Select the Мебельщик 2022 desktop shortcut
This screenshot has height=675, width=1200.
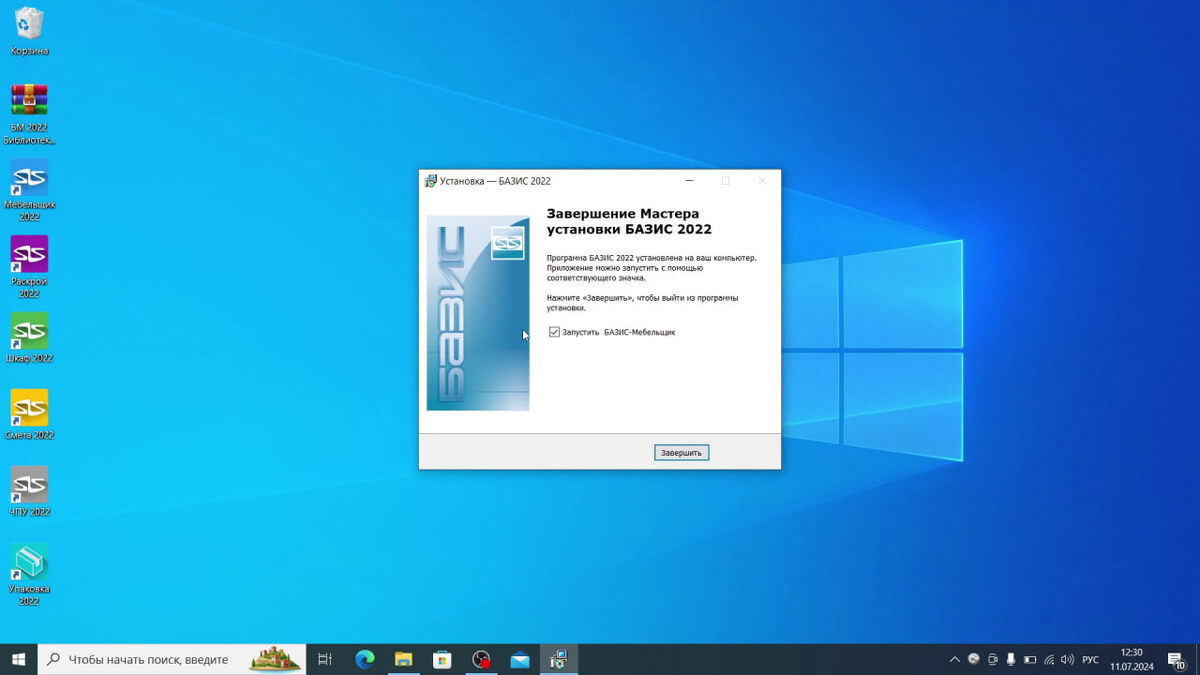(29, 190)
